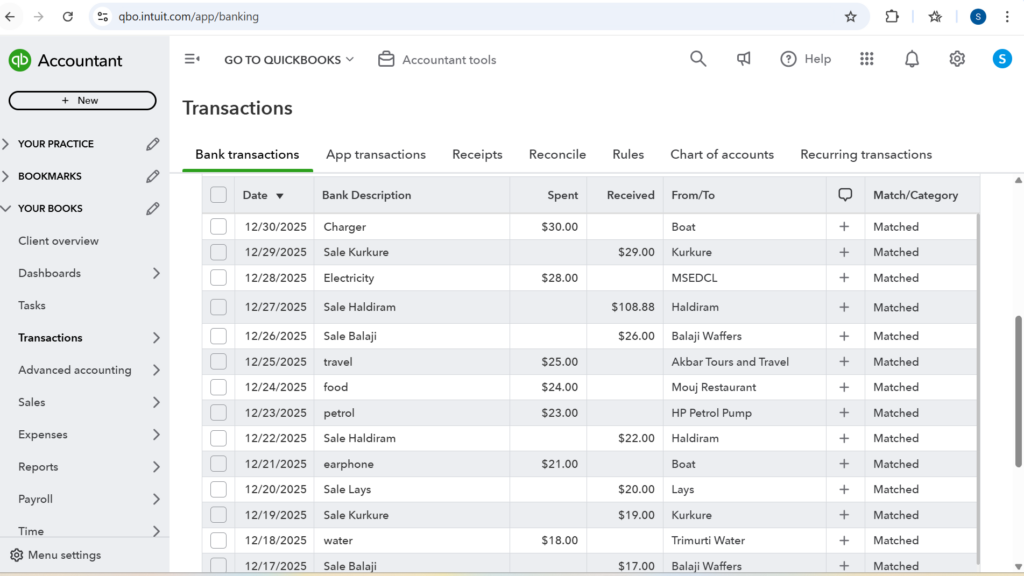Image resolution: width=1024 pixels, height=576 pixels.
Task: Open the apps grid icon
Action: click(x=867, y=59)
